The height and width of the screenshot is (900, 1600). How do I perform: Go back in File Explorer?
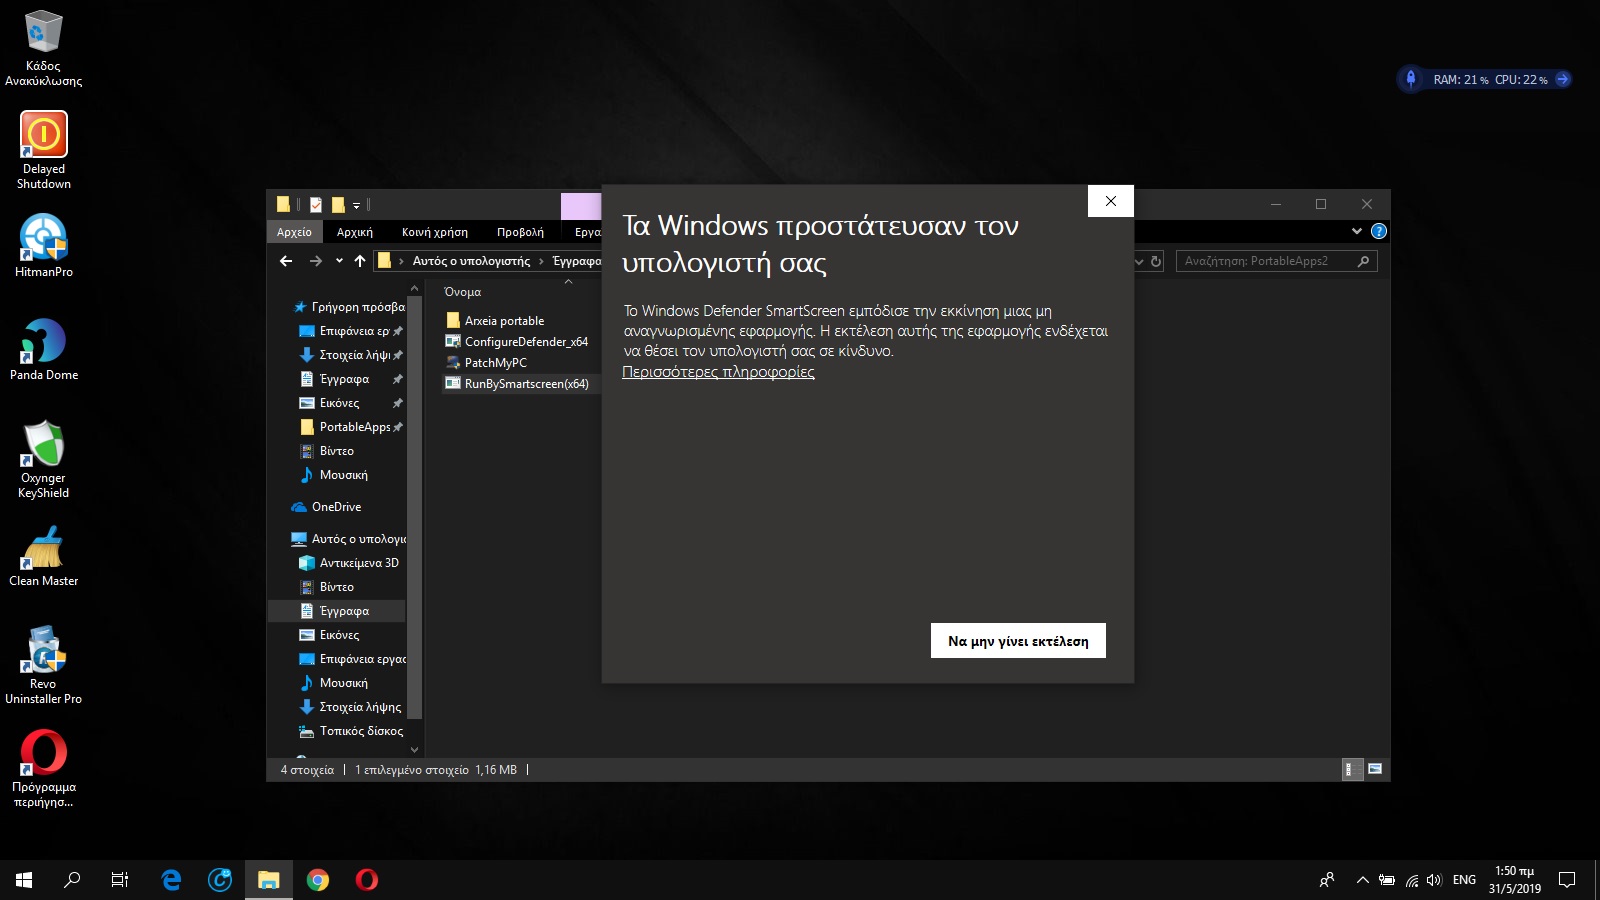[x=286, y=261]
